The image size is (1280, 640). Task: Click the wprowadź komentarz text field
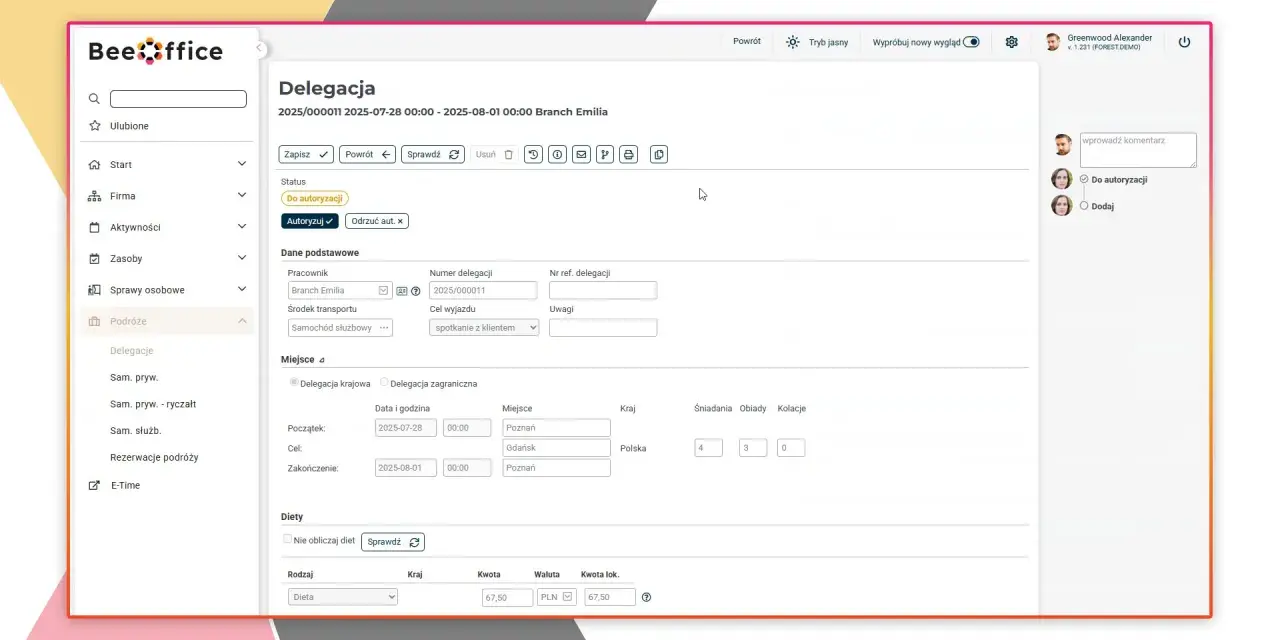coord(1138,150)
